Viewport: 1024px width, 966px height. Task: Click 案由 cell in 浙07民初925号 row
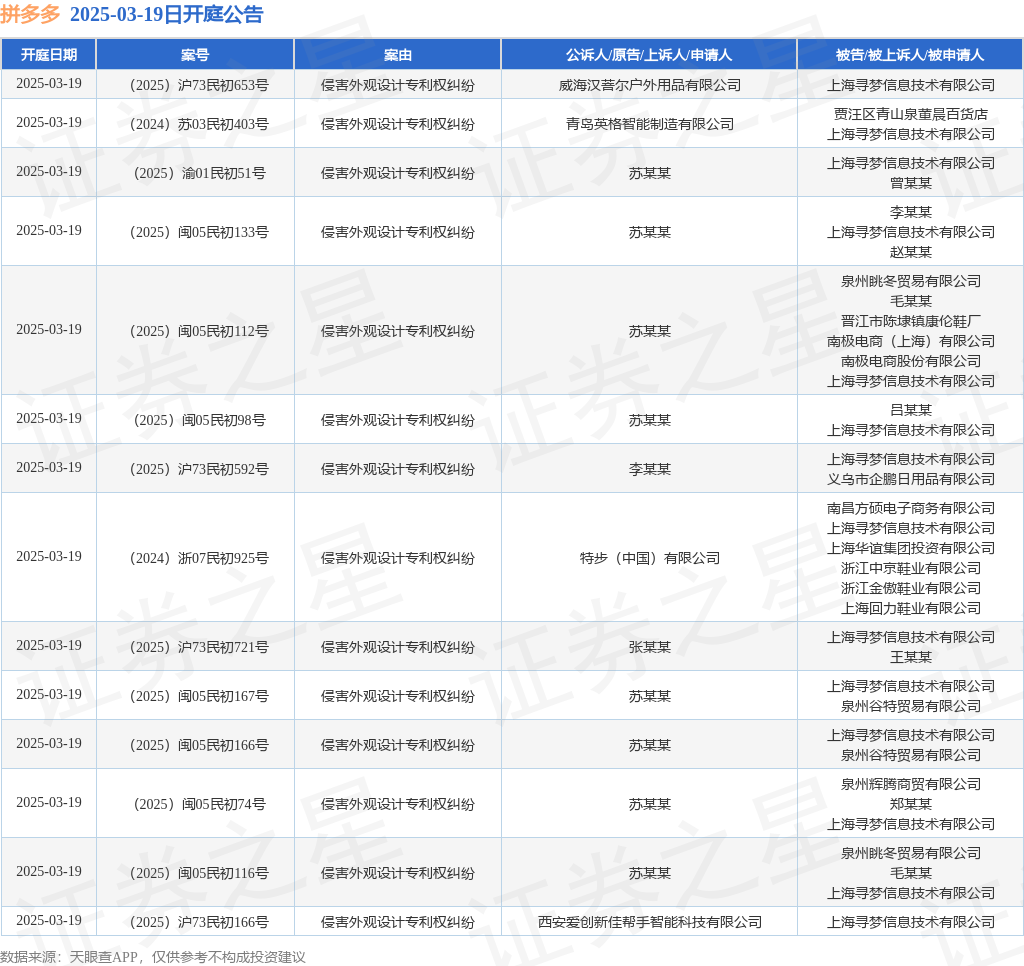pyautogui.click(x=398, y=558)
